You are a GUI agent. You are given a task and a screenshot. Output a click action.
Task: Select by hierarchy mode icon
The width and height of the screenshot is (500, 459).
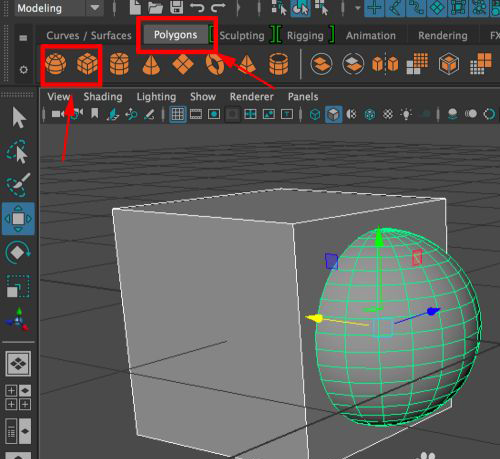(279, 7)
